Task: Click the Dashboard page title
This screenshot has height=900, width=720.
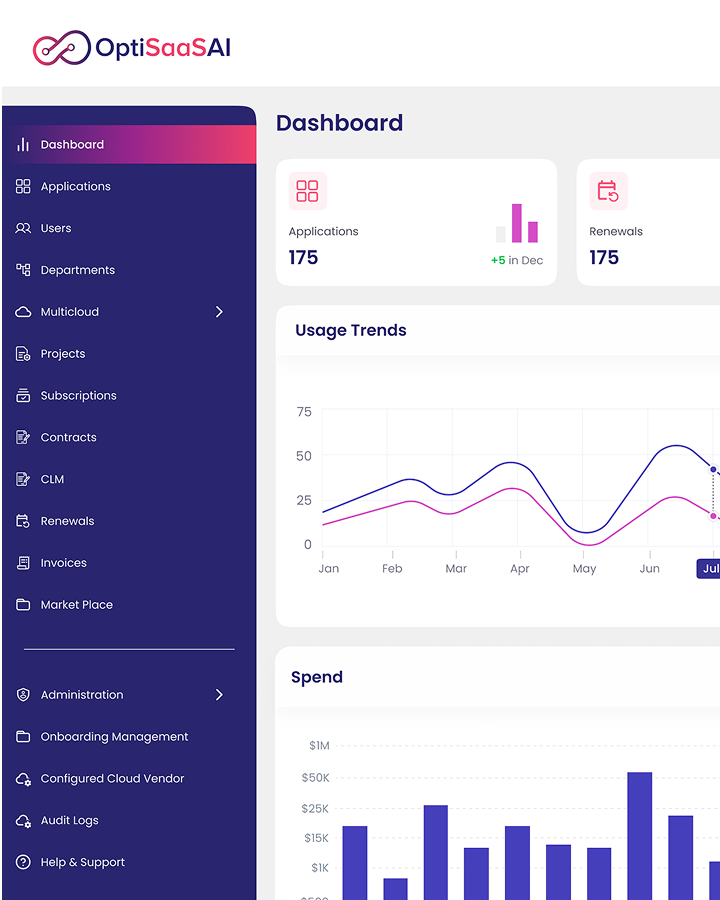Action: pyautogui.click(x=339, y=123)
